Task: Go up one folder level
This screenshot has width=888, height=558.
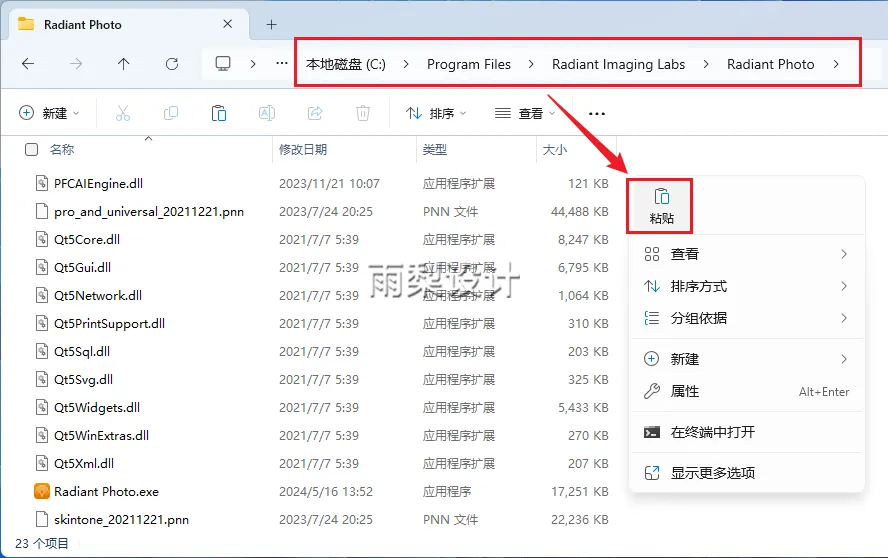Action: point(123,64)
